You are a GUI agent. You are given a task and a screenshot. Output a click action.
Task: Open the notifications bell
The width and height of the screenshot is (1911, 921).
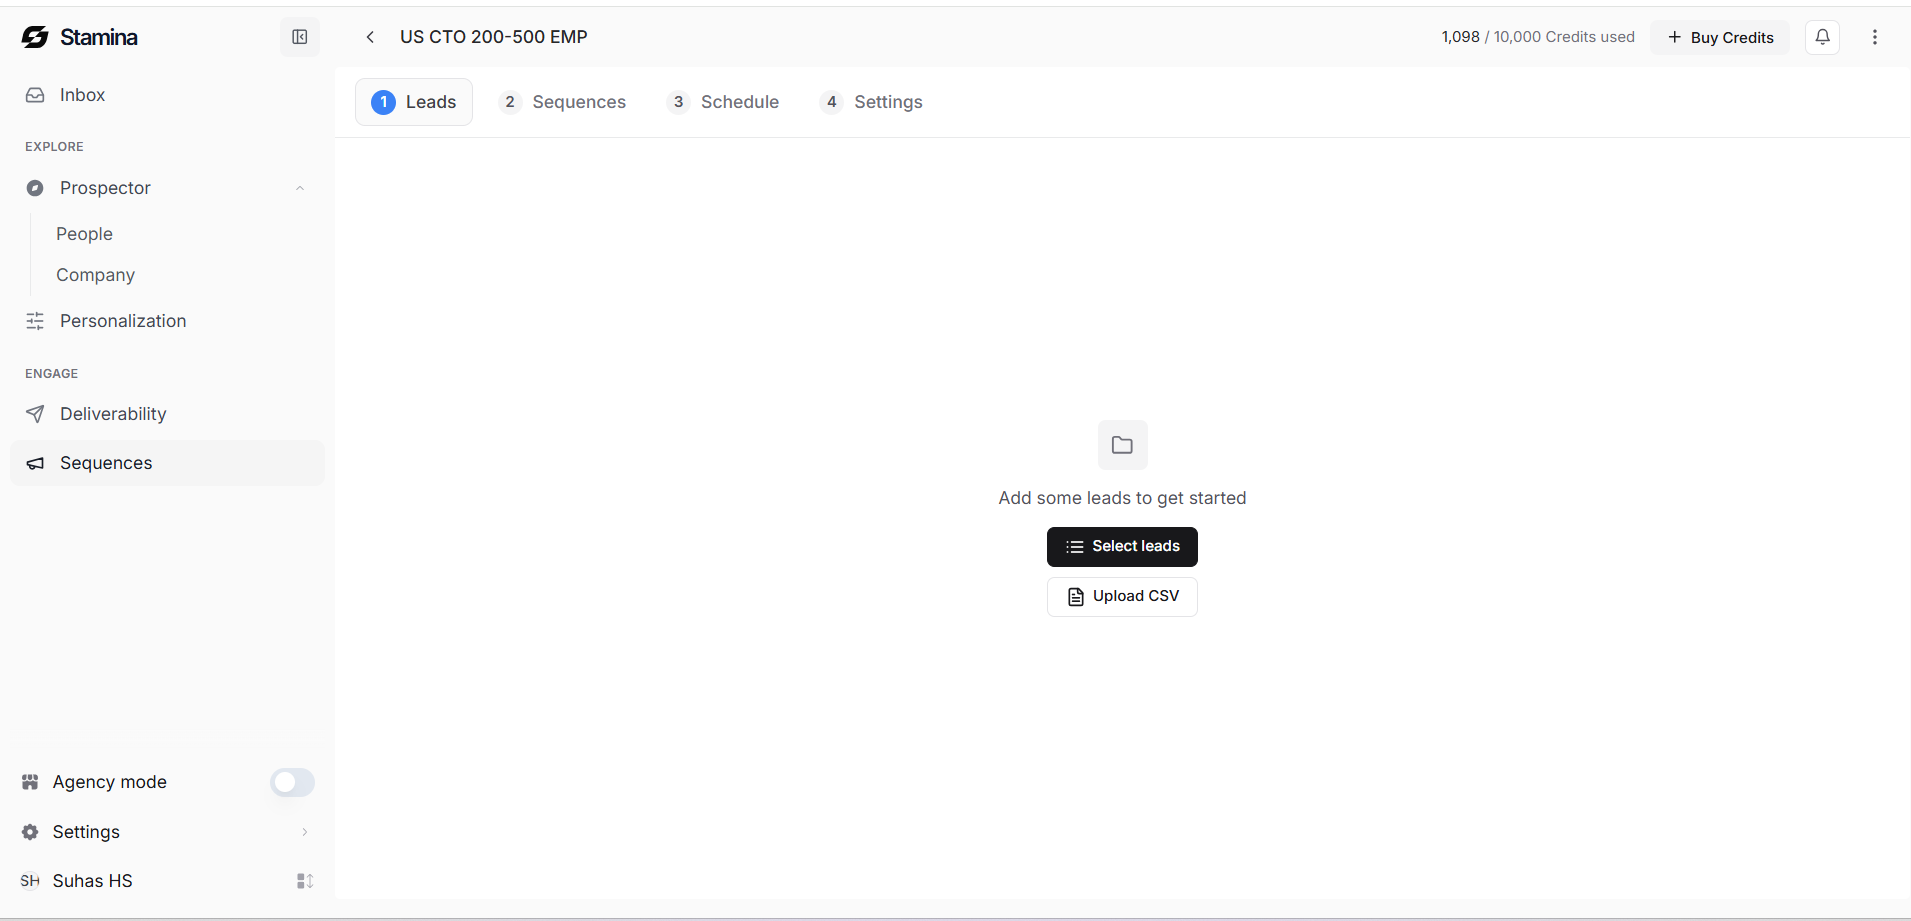tap(1822, 37)
